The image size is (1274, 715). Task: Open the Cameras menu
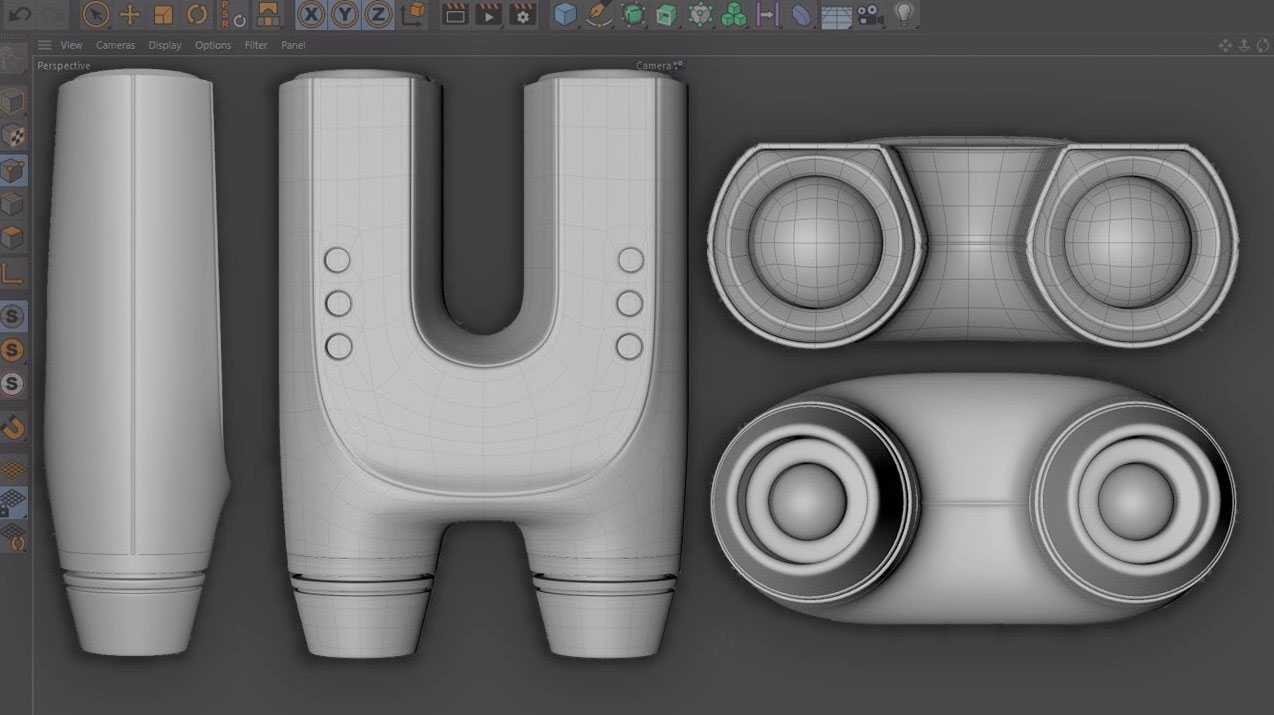[x=115, y=45]
